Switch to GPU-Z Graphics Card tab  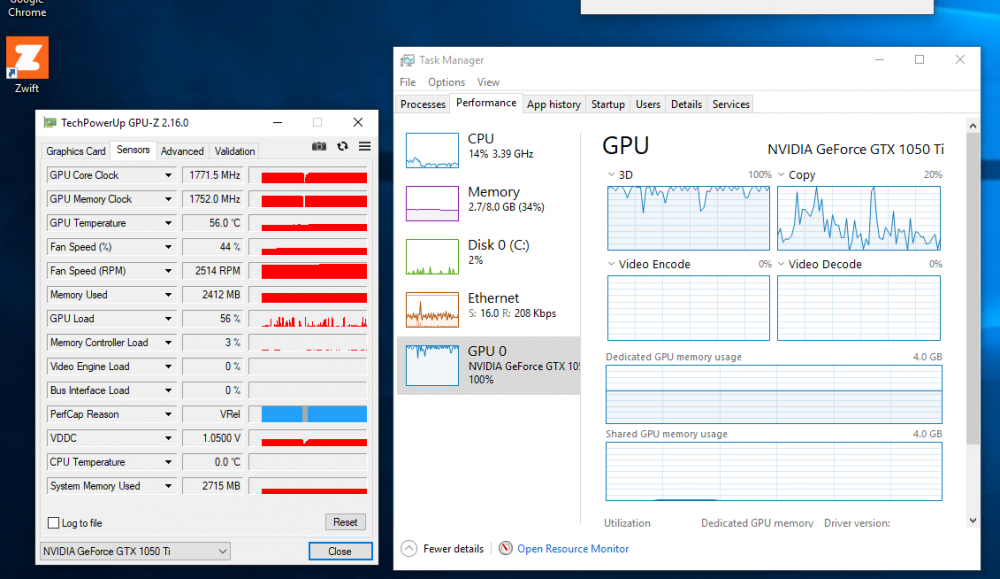click(76, 151)
